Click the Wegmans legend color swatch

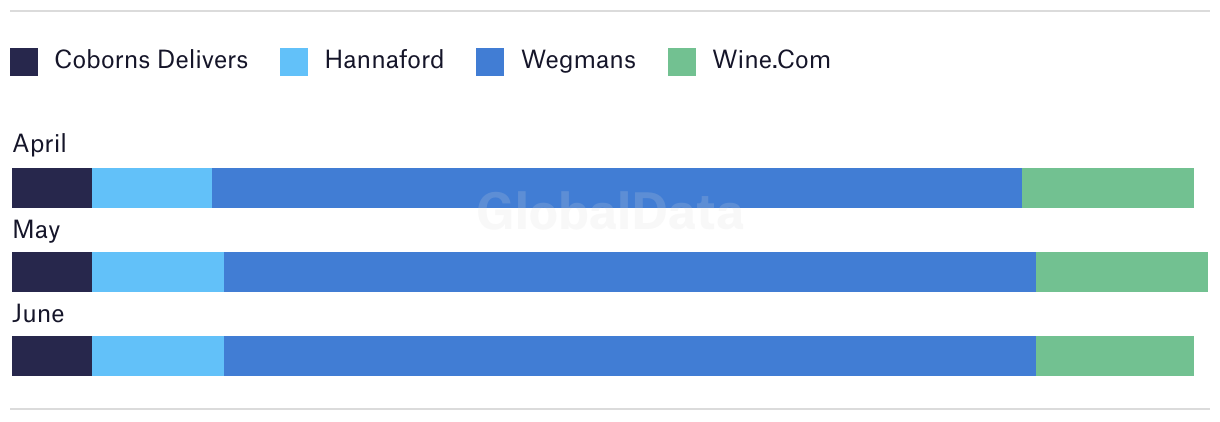pos(490,62)
